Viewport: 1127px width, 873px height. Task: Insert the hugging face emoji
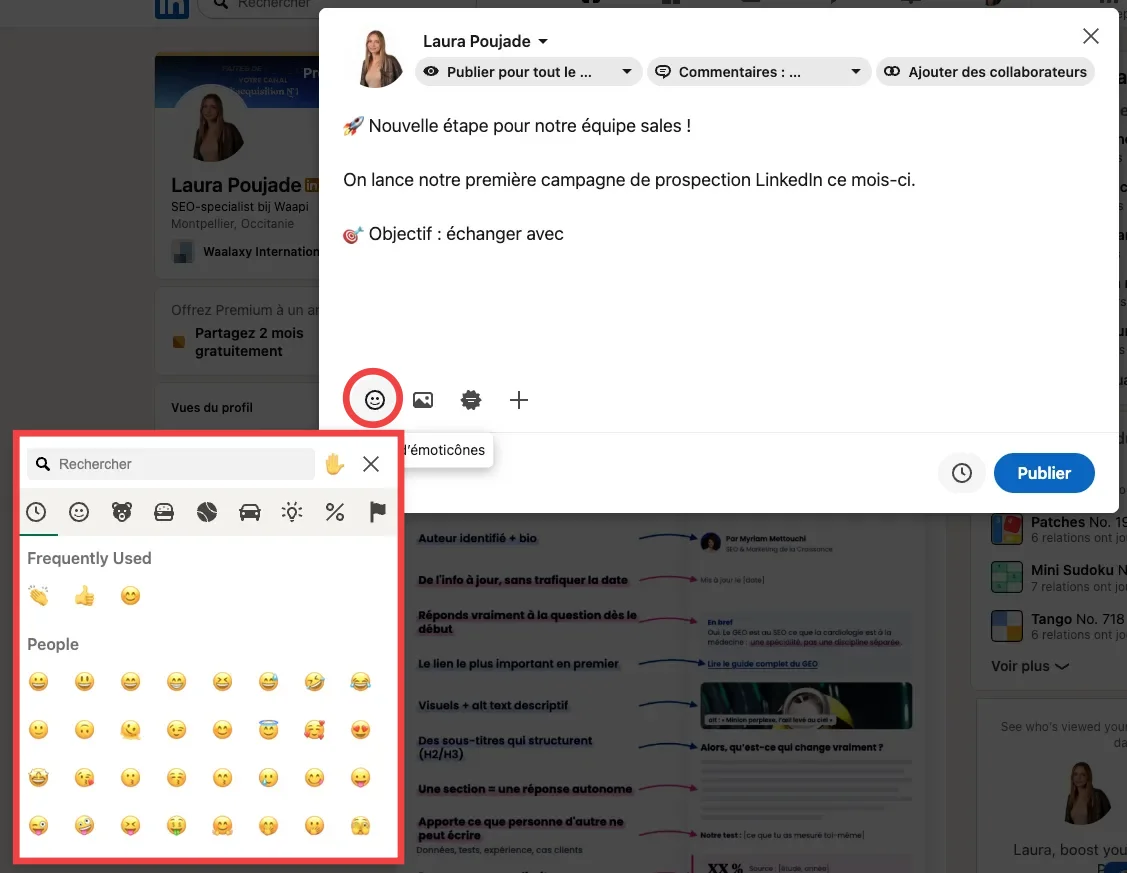coord(222,826)
